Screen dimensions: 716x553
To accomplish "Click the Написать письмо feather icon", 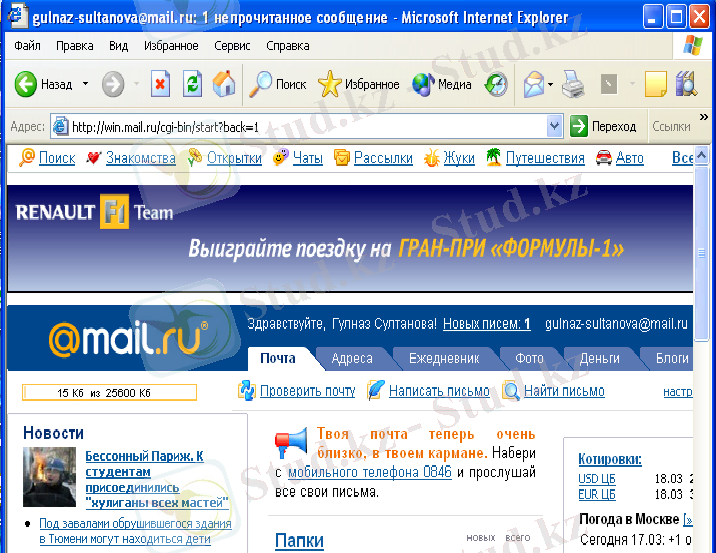I will tap(376, 390).
